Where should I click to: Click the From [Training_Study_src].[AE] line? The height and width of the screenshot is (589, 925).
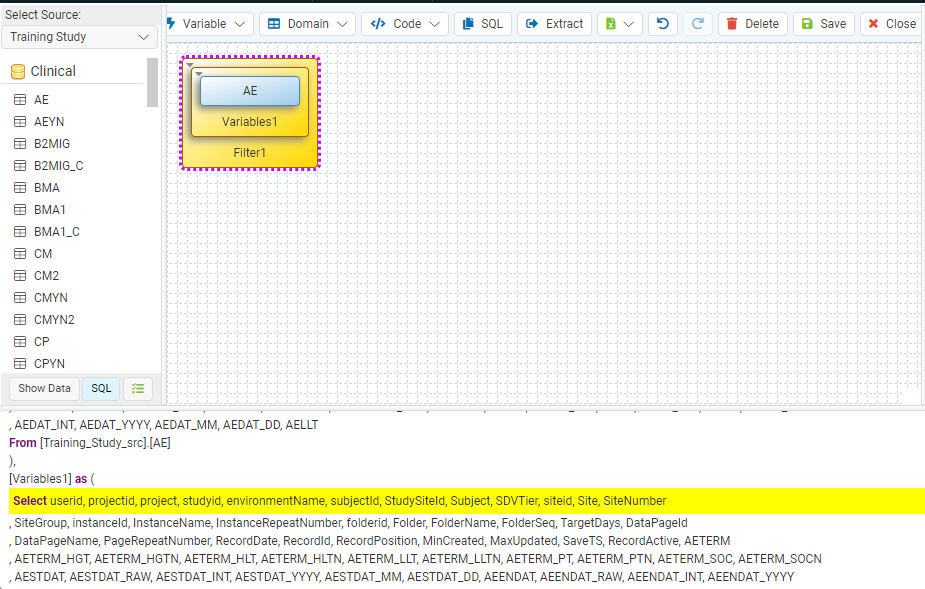(90, 443)
